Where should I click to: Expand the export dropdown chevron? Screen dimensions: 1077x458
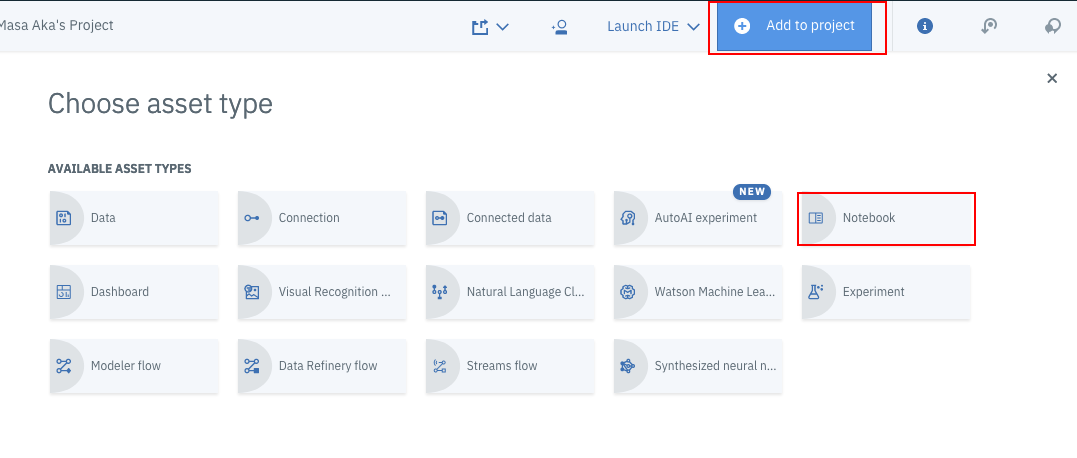coord(502,27)
